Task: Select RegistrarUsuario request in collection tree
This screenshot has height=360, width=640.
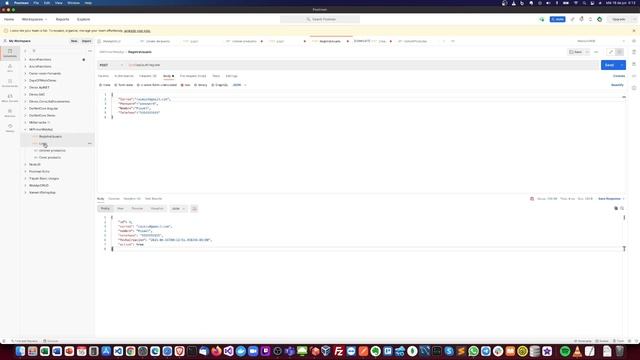Action: 50,136
